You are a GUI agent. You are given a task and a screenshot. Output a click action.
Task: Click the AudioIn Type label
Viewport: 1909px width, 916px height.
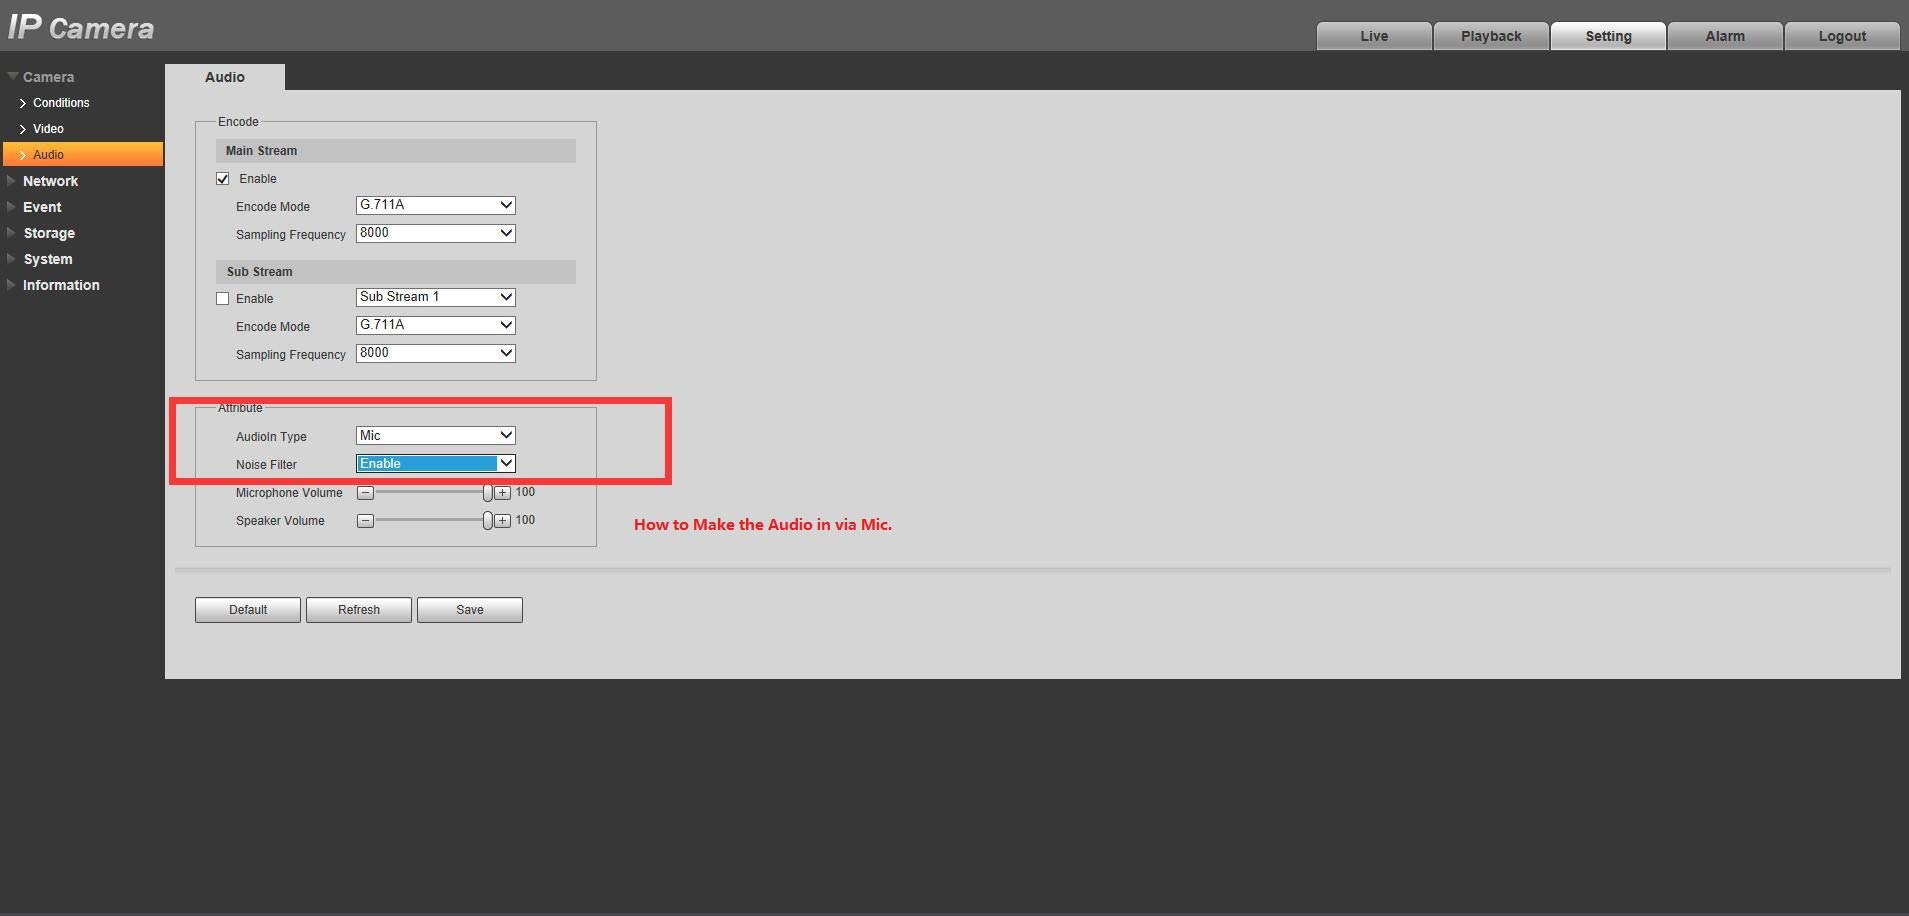pos(271,437)
